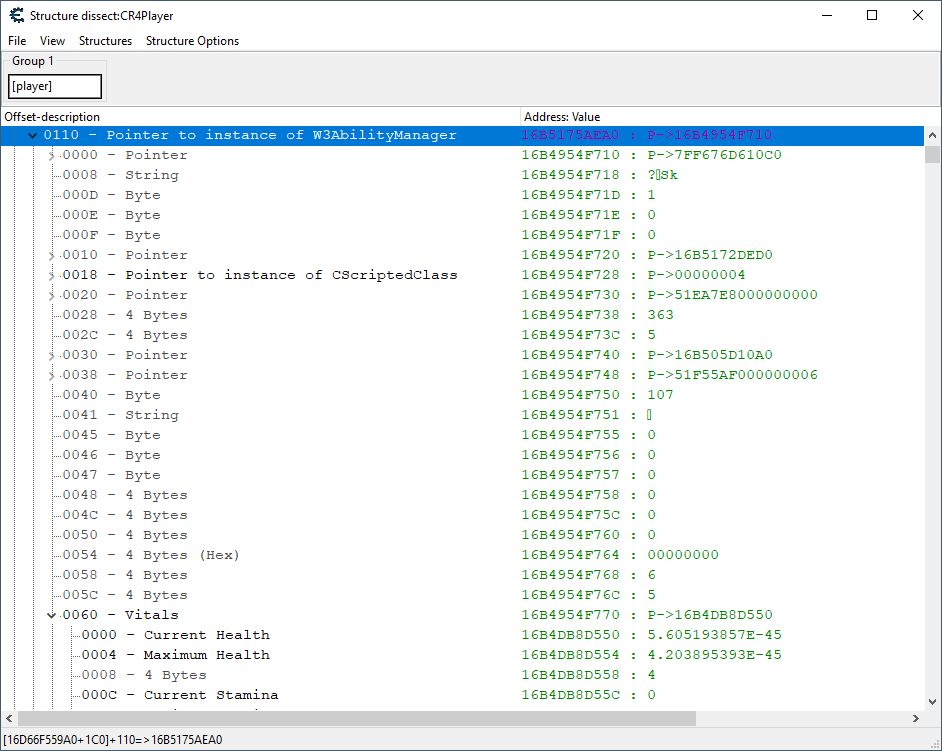Expand the 0000 Pointer entry
The image size is (942, 751).
point(51,155)
